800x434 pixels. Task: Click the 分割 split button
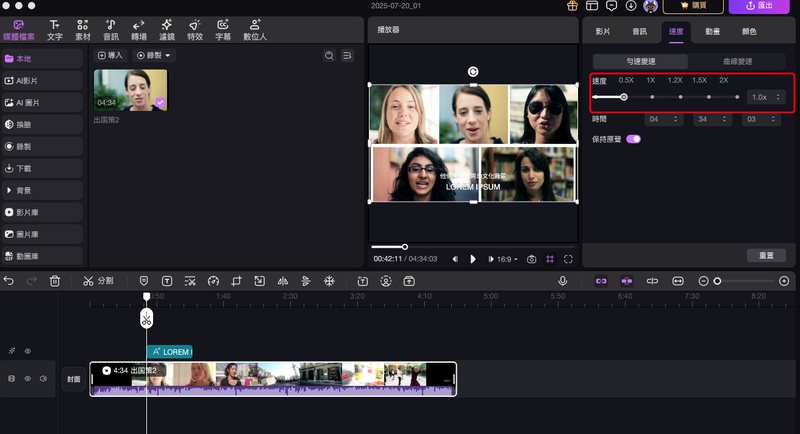click(98, 281)
